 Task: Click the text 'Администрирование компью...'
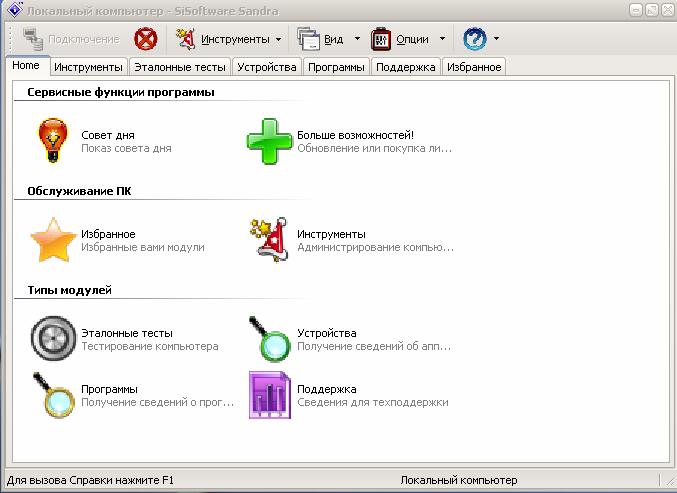pos(375,248)
